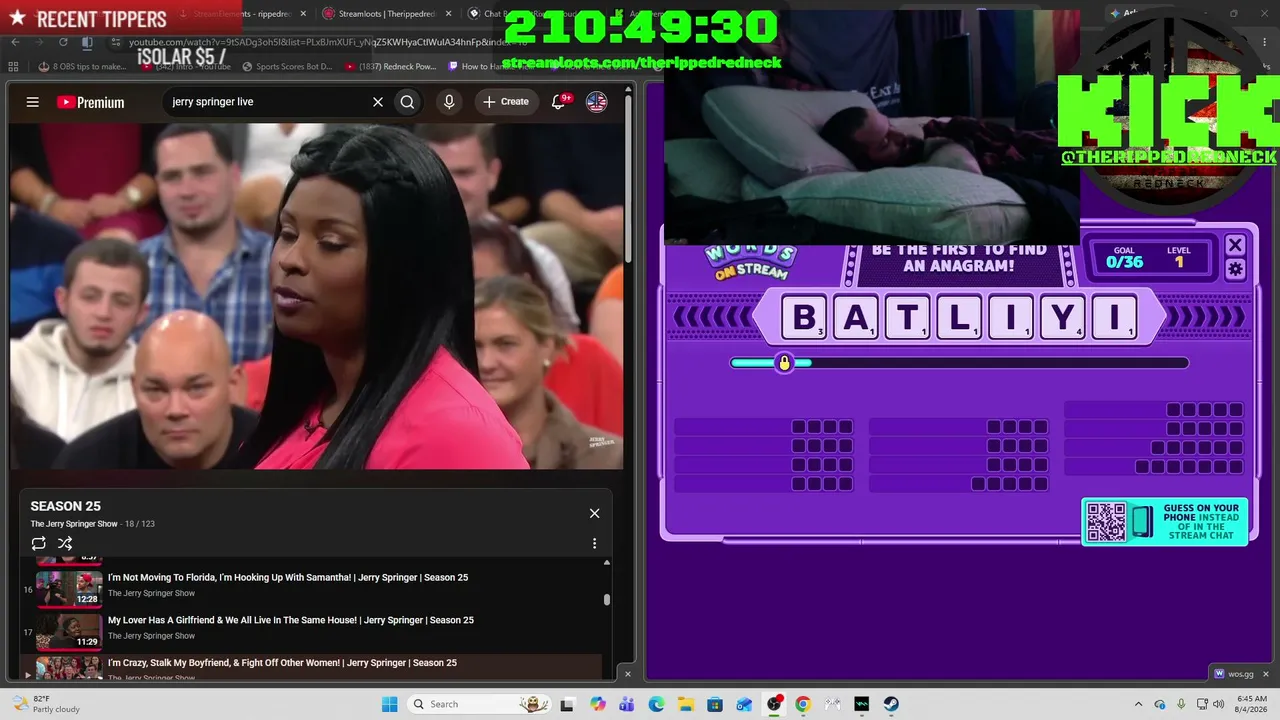Open Task View on the taskbar
This screenshot has height=720, width=1280.
567,704
